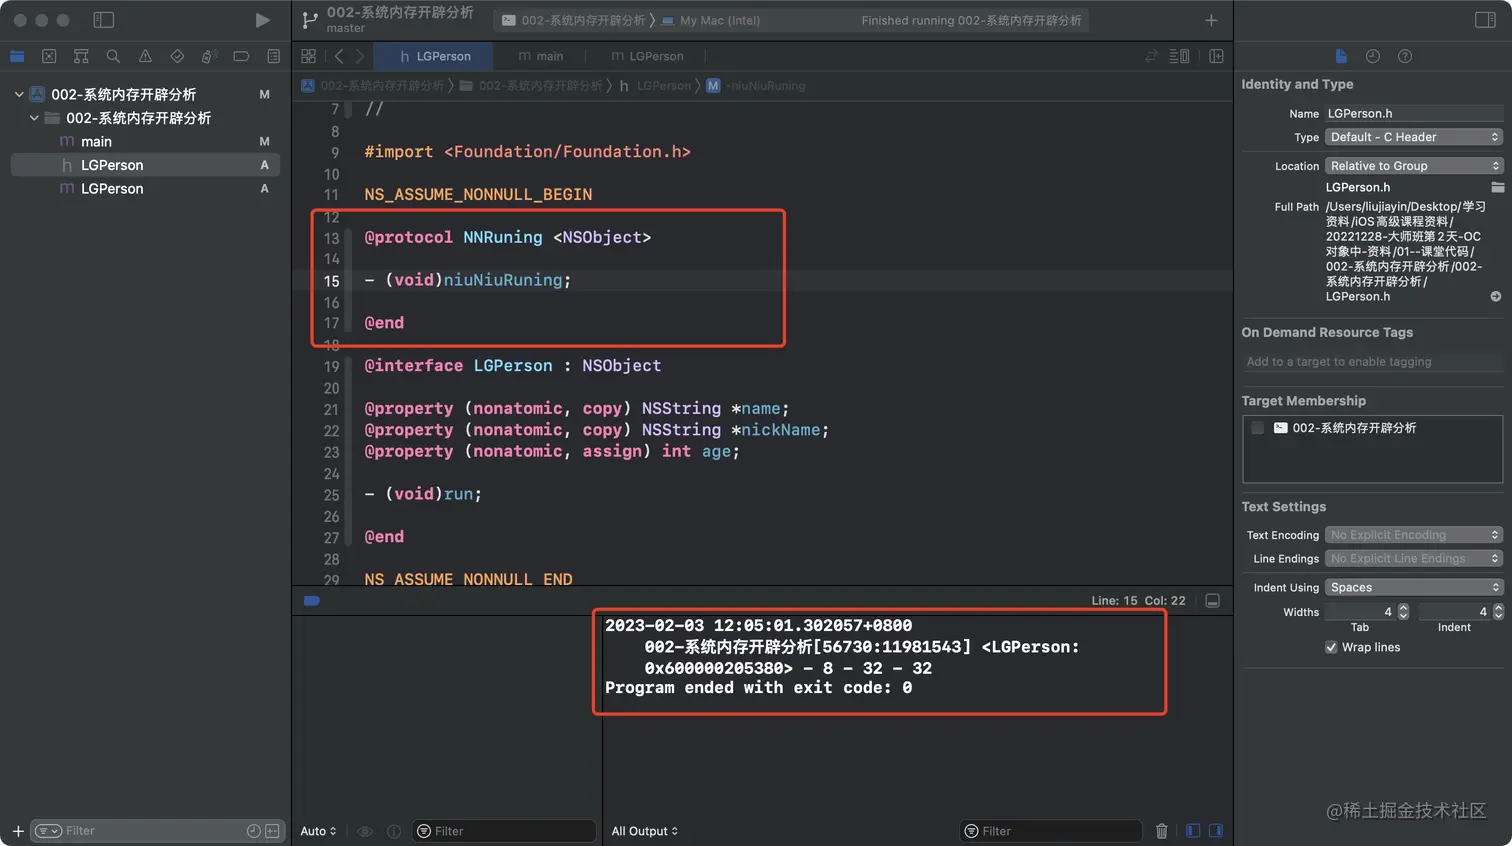1512x846 pixels.
Task: Toggle recent files filter in navigator
Action: click(253, 831)
